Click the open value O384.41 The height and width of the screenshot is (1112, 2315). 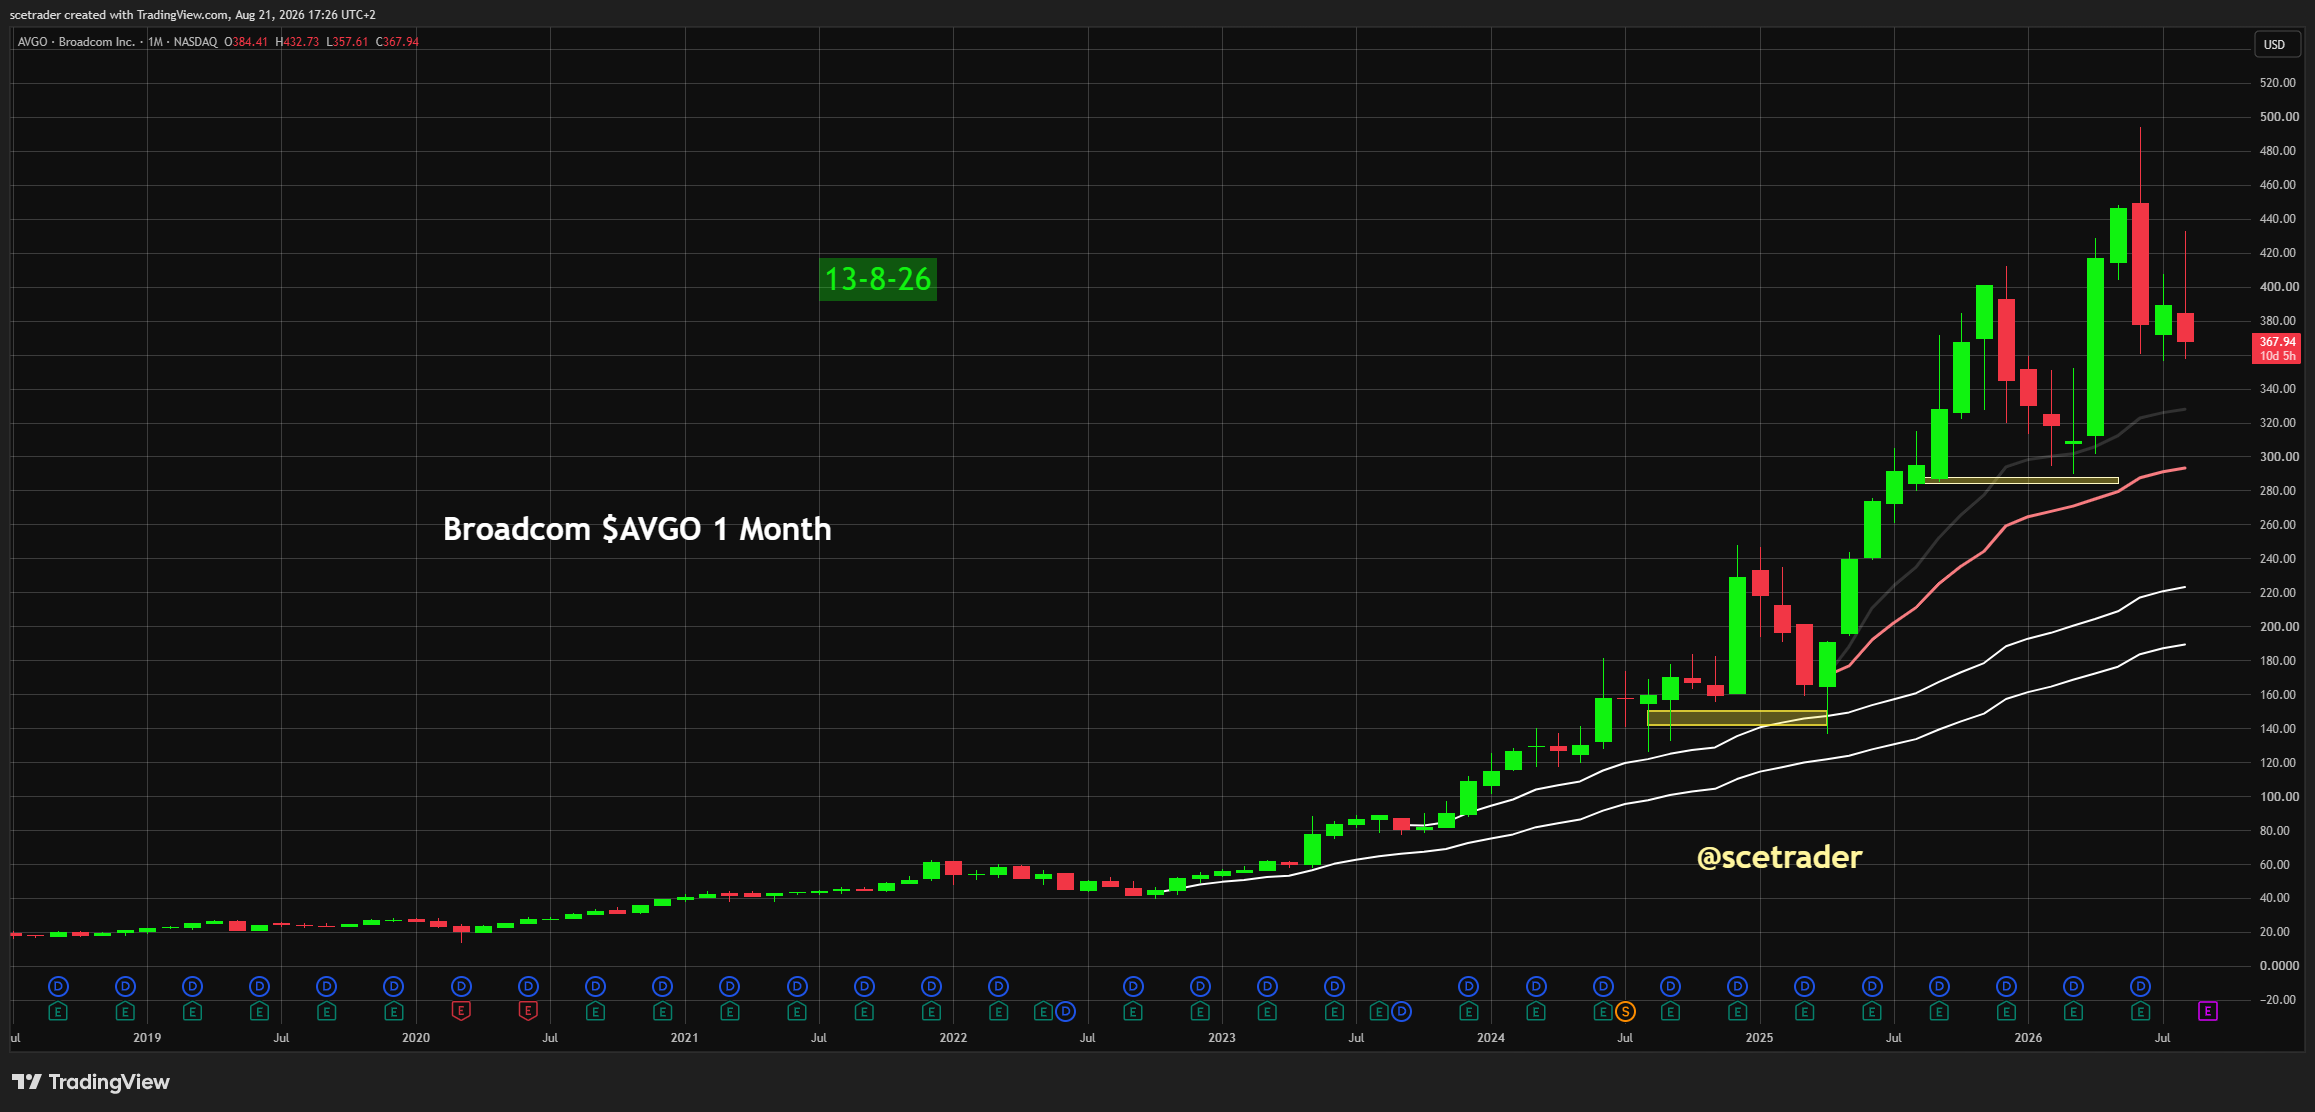point(246,42)
